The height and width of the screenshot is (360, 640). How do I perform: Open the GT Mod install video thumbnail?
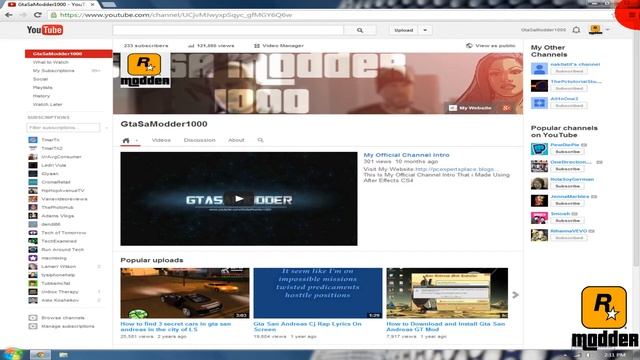point(447,293)
